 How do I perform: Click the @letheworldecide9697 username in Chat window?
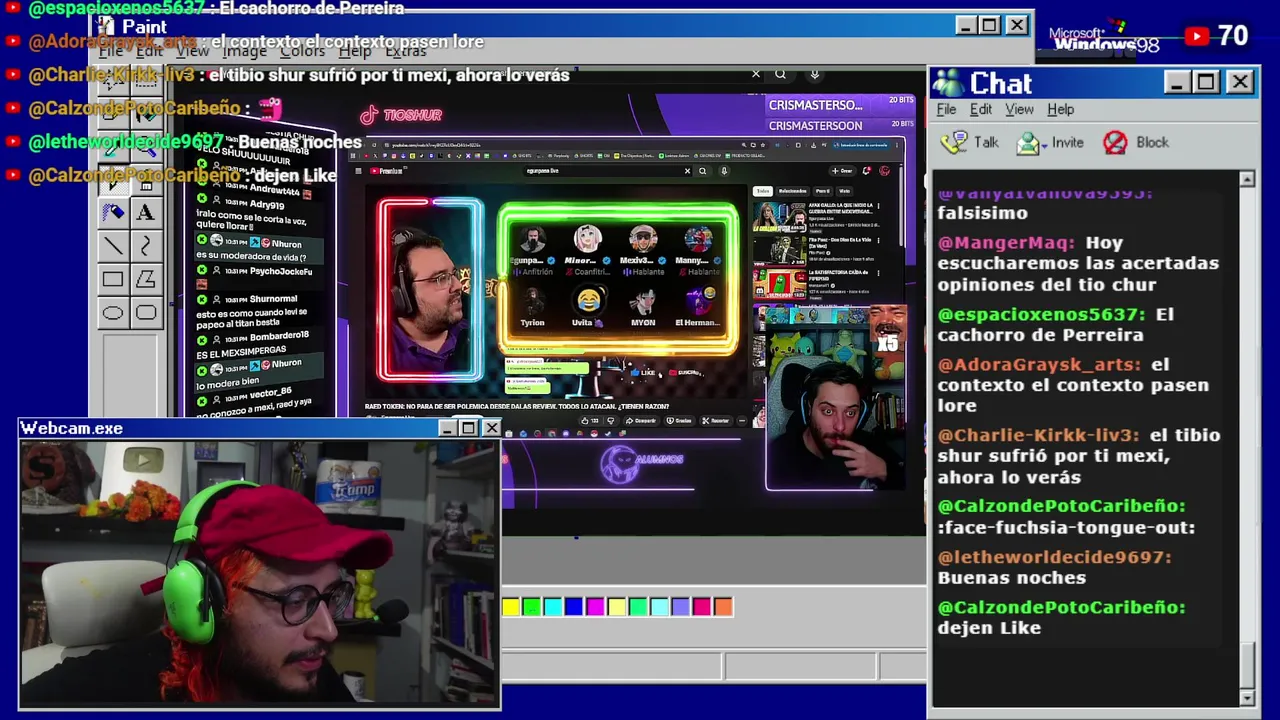[x=1054, y=557]
